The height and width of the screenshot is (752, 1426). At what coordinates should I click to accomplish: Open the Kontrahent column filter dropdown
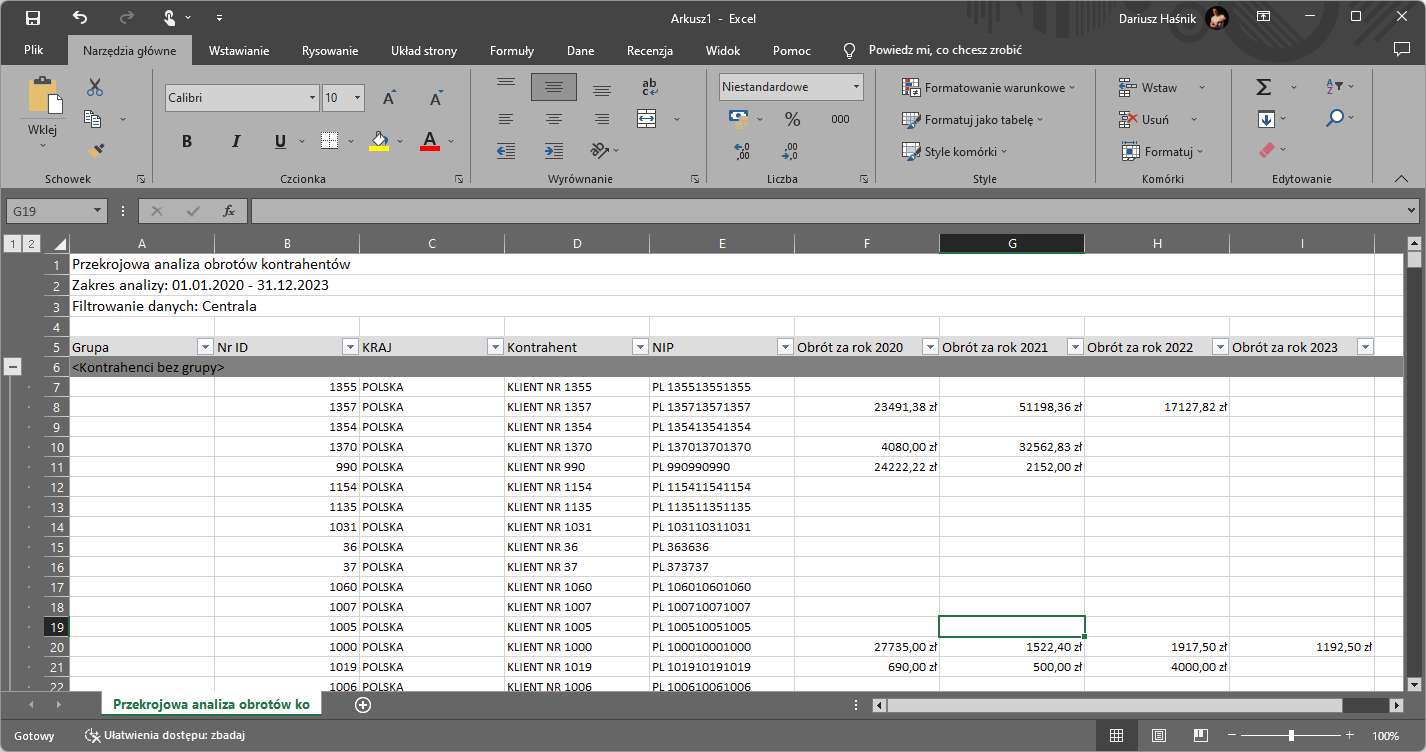[640, 347]
